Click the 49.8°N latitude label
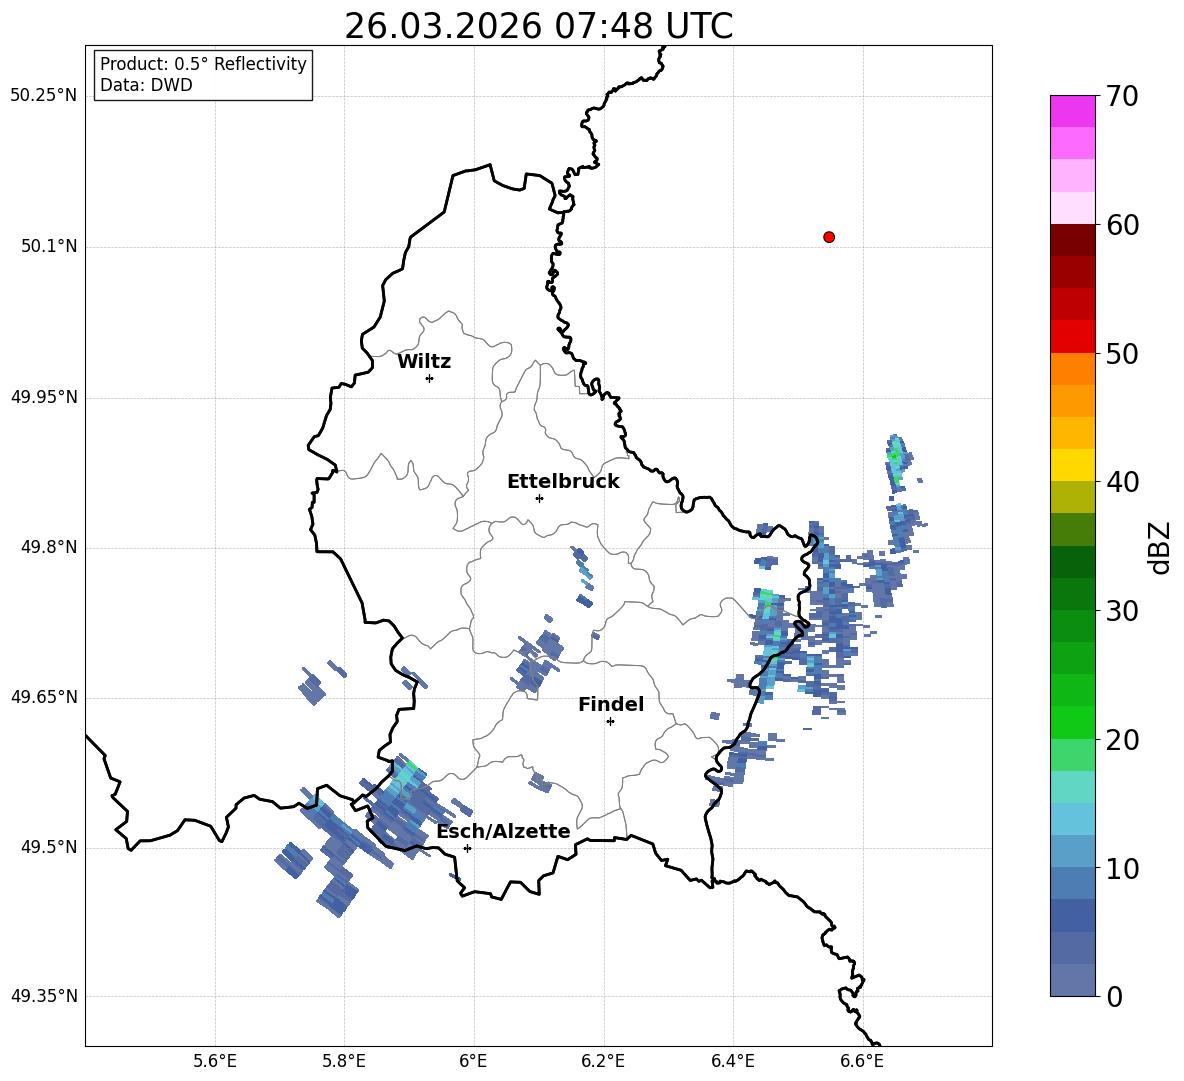Viewport: 1184px width, 1081px height. pyautogui.click(x=49, y=547)
